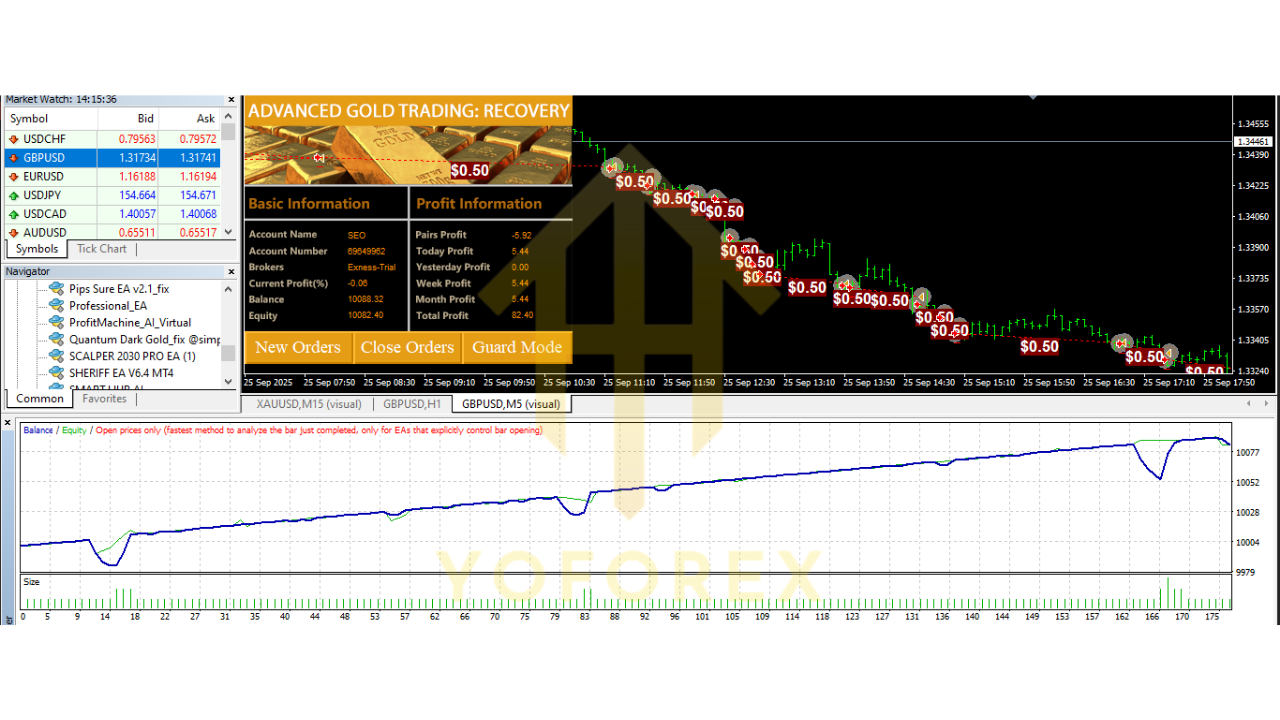The width and height of the screenshot is (1280, 720).
Task: Click the Market Watch down scroll arrow
Action: (x=227, y=231)
